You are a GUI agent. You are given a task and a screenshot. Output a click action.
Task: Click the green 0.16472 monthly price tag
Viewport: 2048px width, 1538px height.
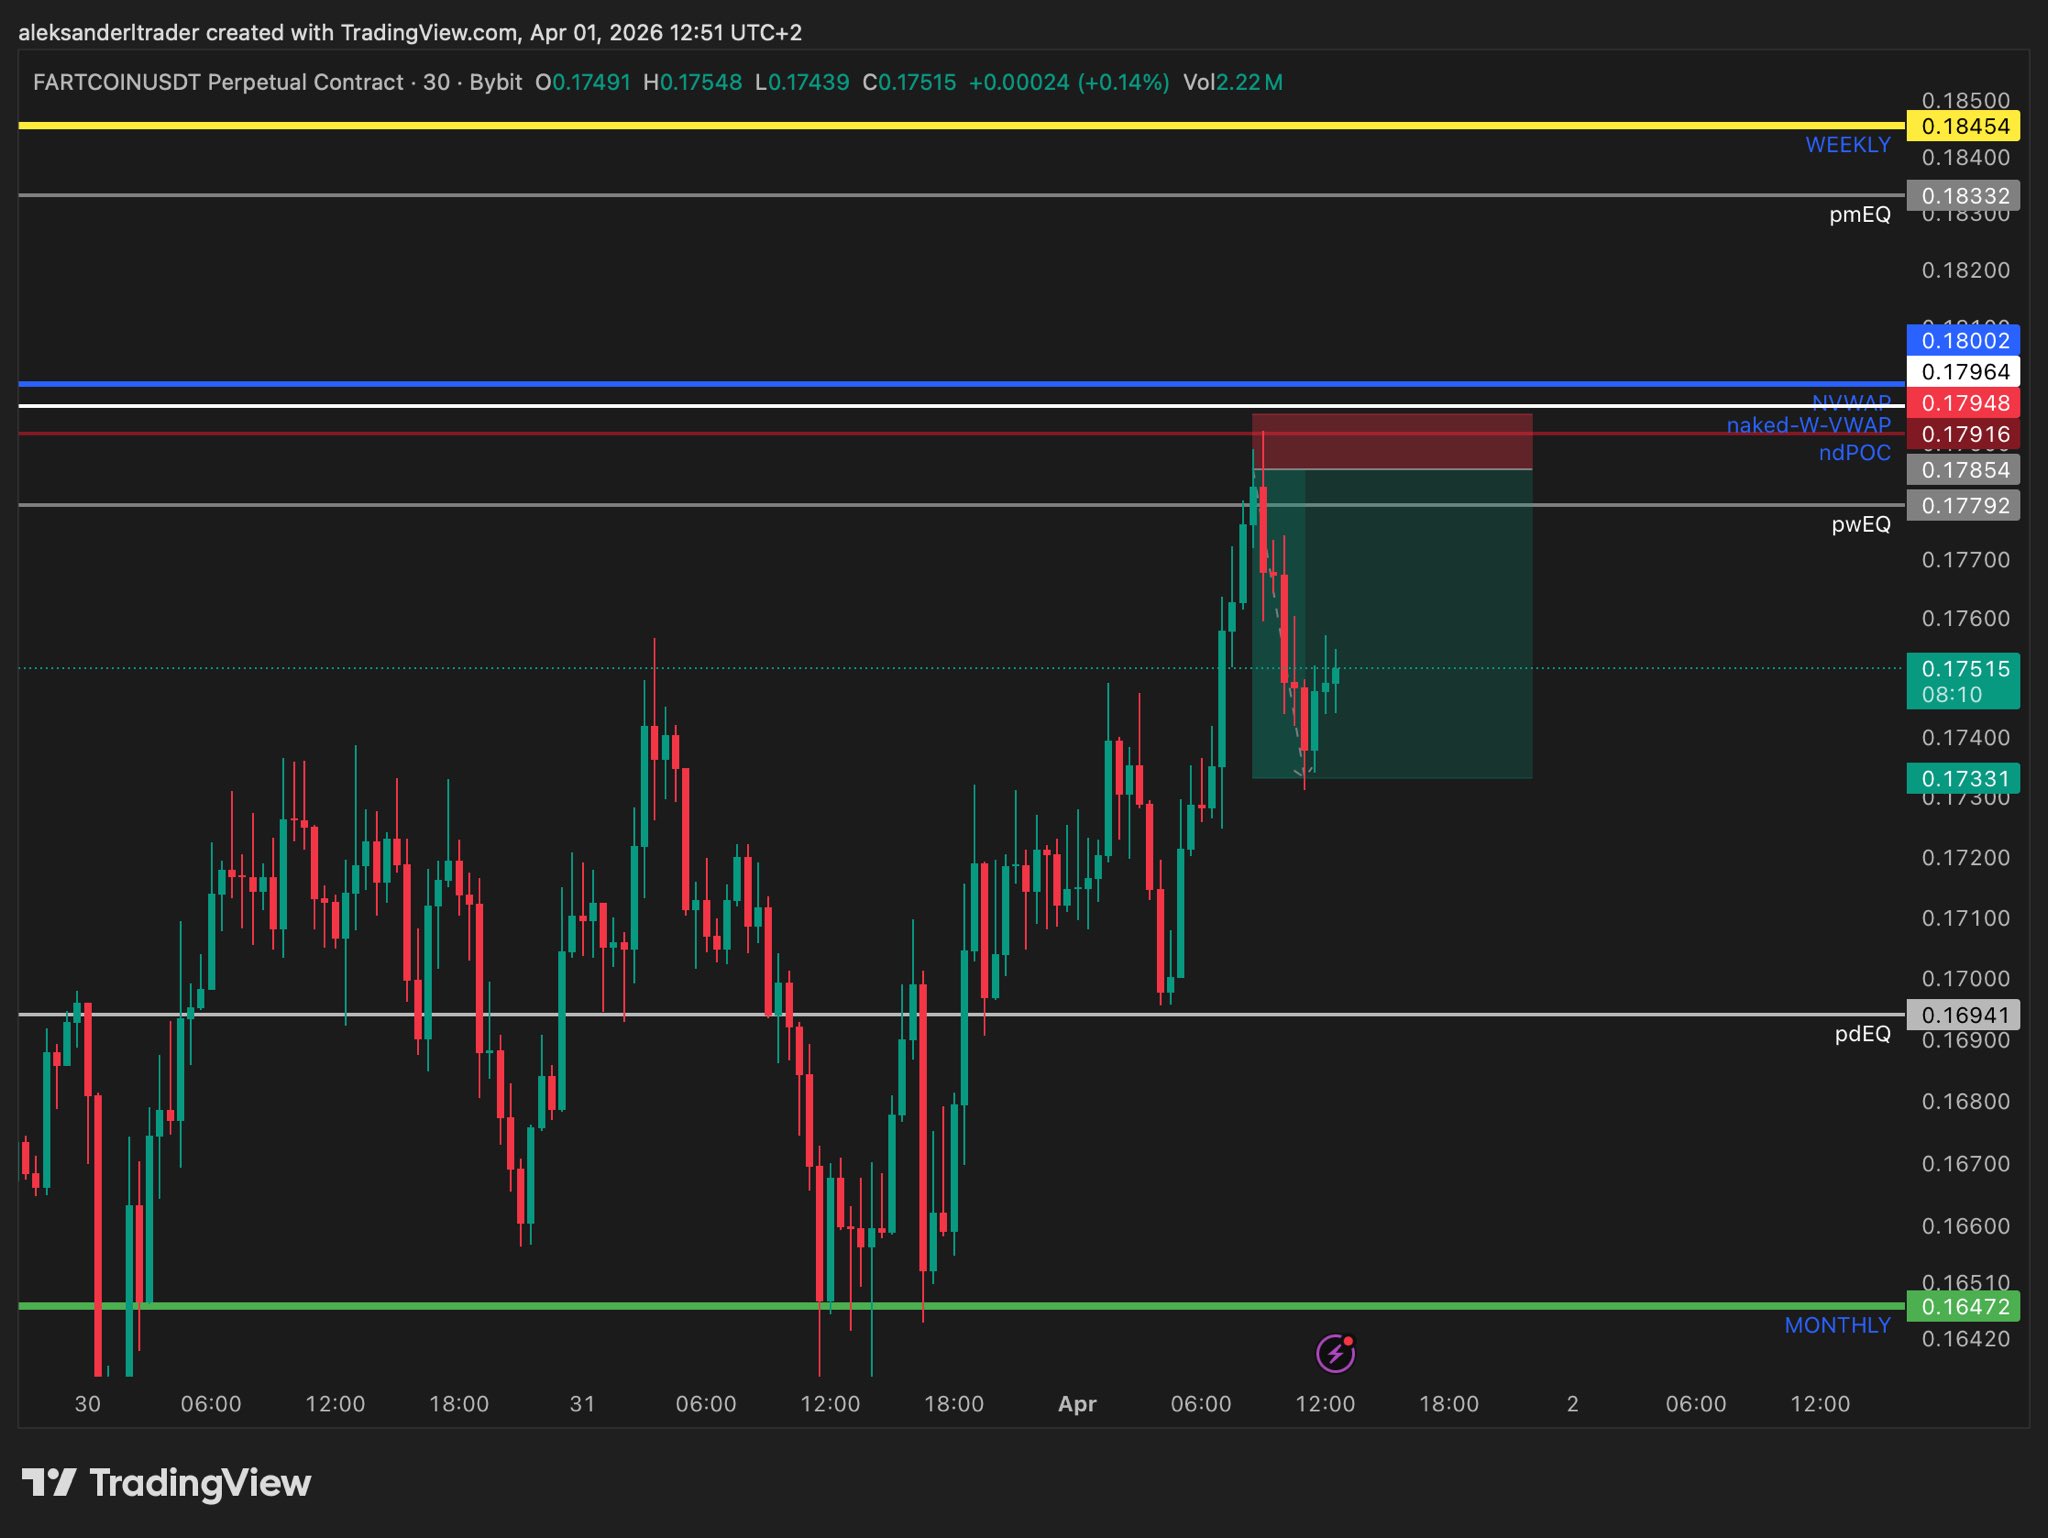(1964, 1306)
